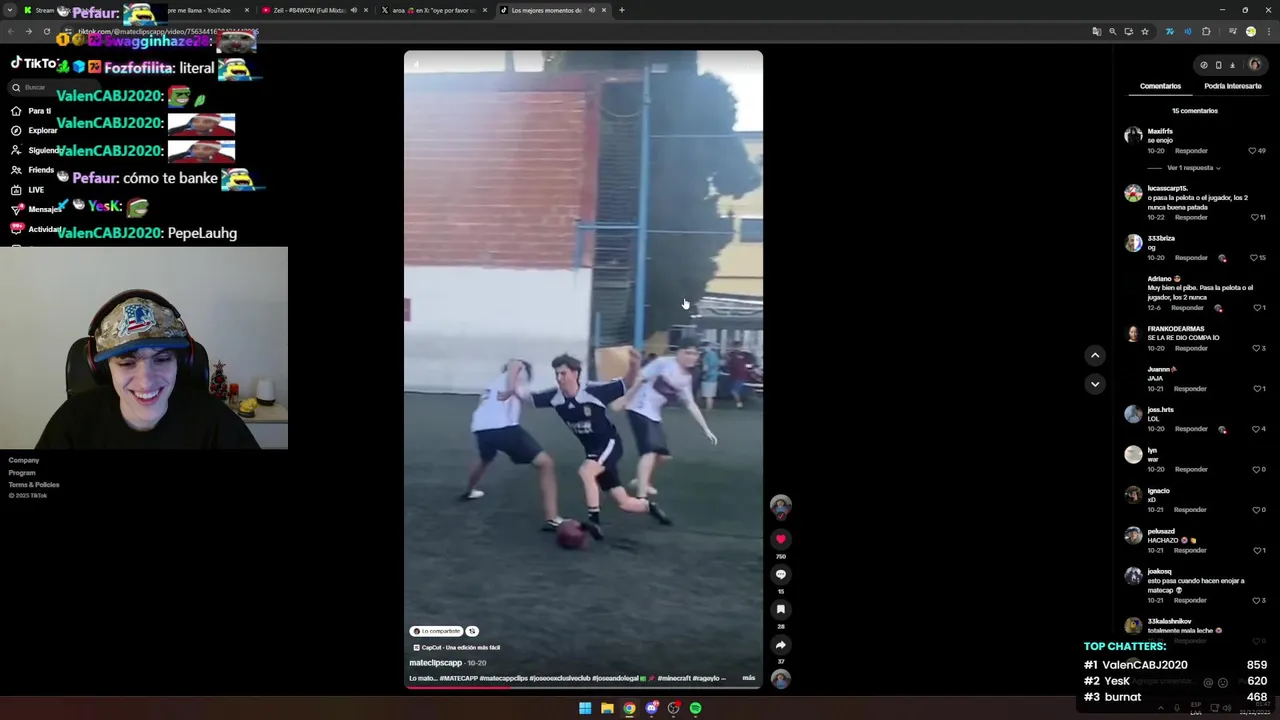Click the Terms & Policies footer link

pos(34,484)
